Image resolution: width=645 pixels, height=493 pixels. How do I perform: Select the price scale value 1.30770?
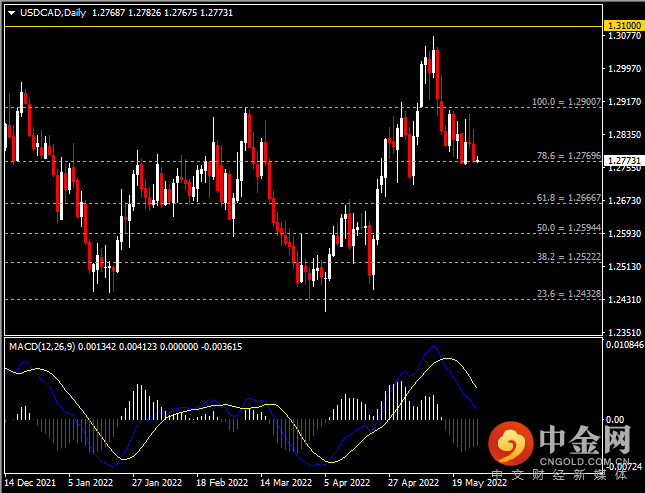point(624,36)
